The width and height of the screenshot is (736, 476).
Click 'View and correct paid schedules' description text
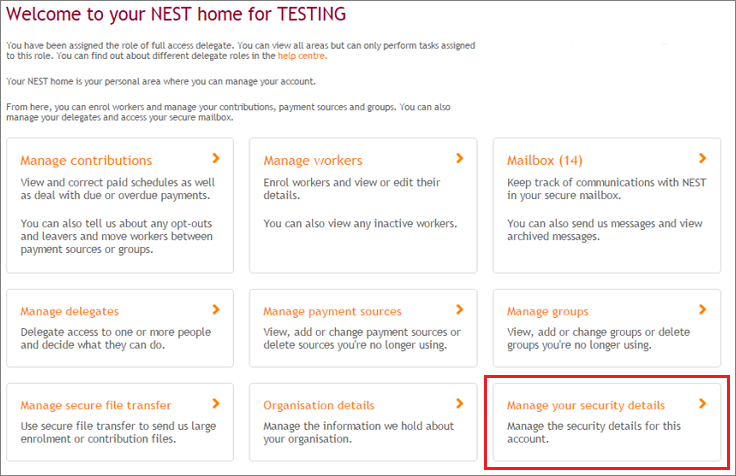(x=117, y=189)
